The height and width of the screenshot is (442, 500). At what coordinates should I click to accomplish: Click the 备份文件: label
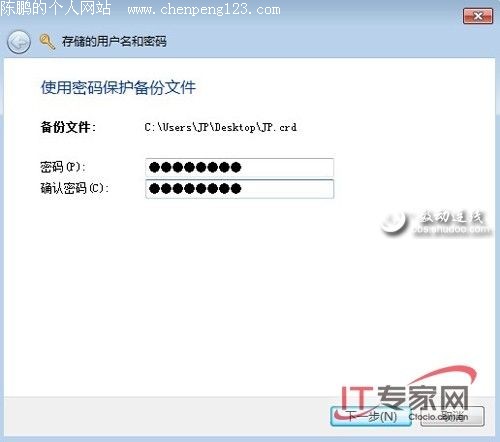68,127
